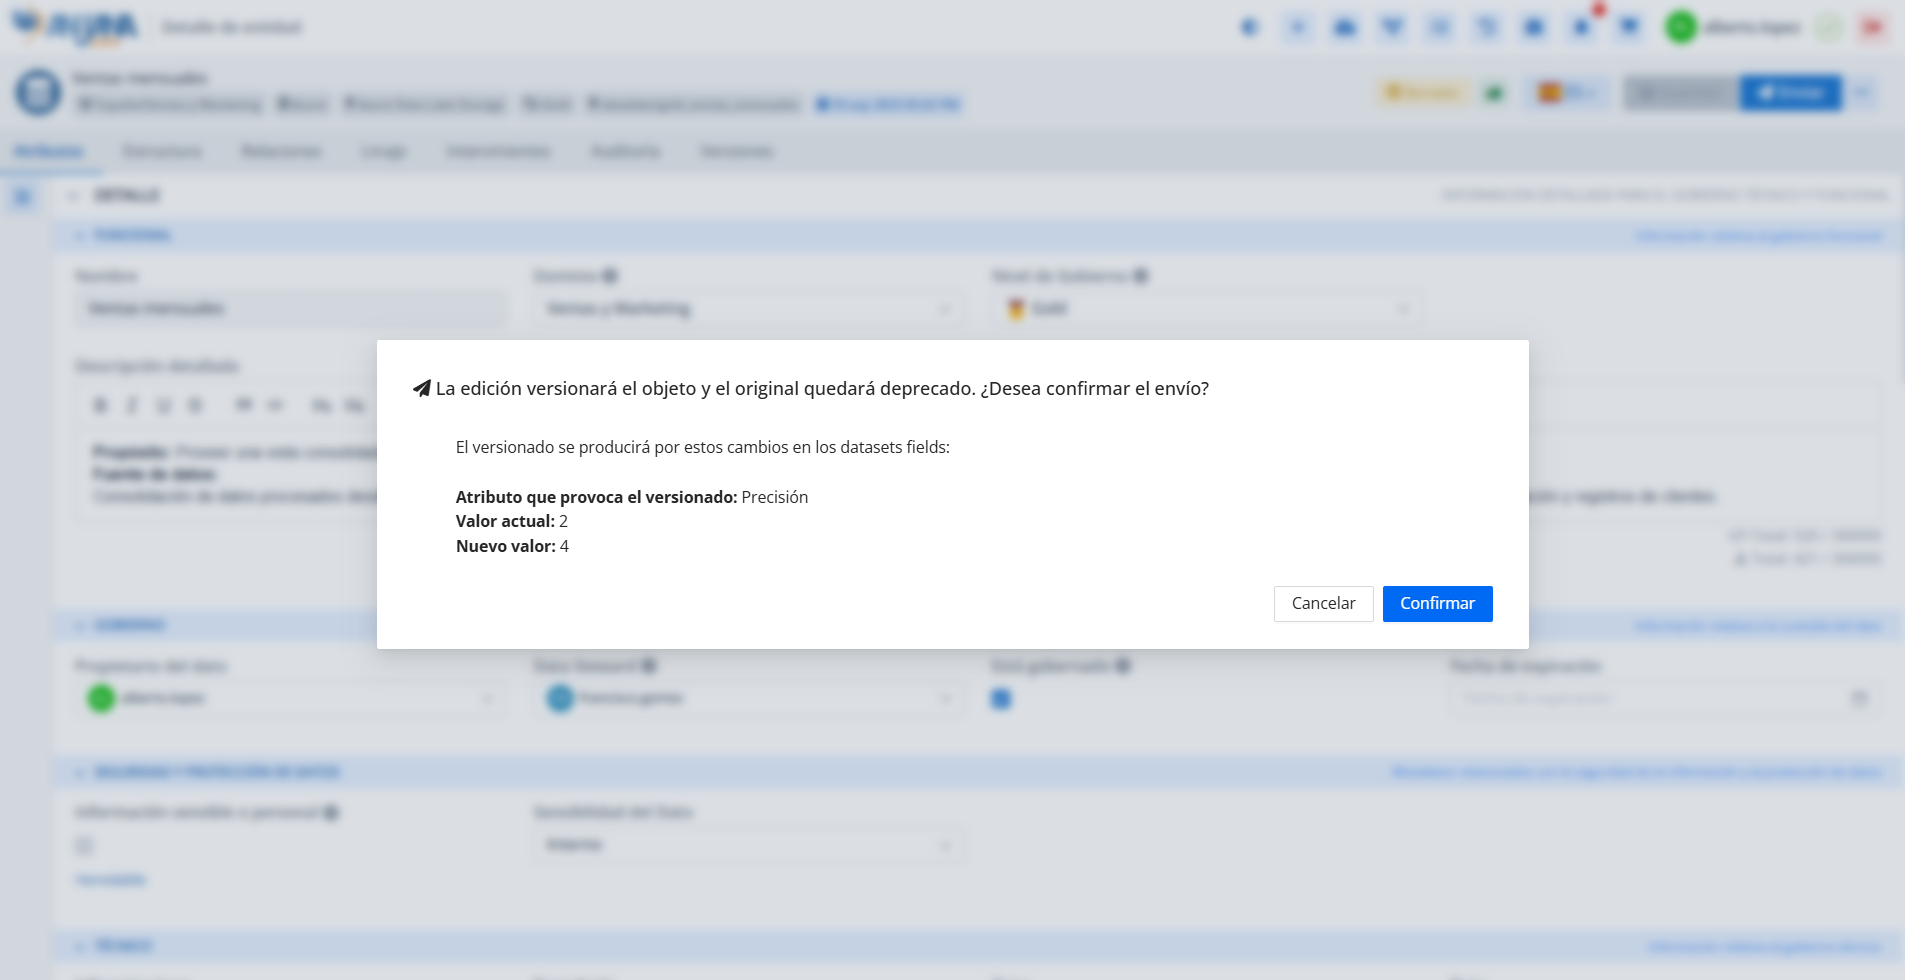Open the Versiones tab
The image size is (1905, 980).
[736, 152]
